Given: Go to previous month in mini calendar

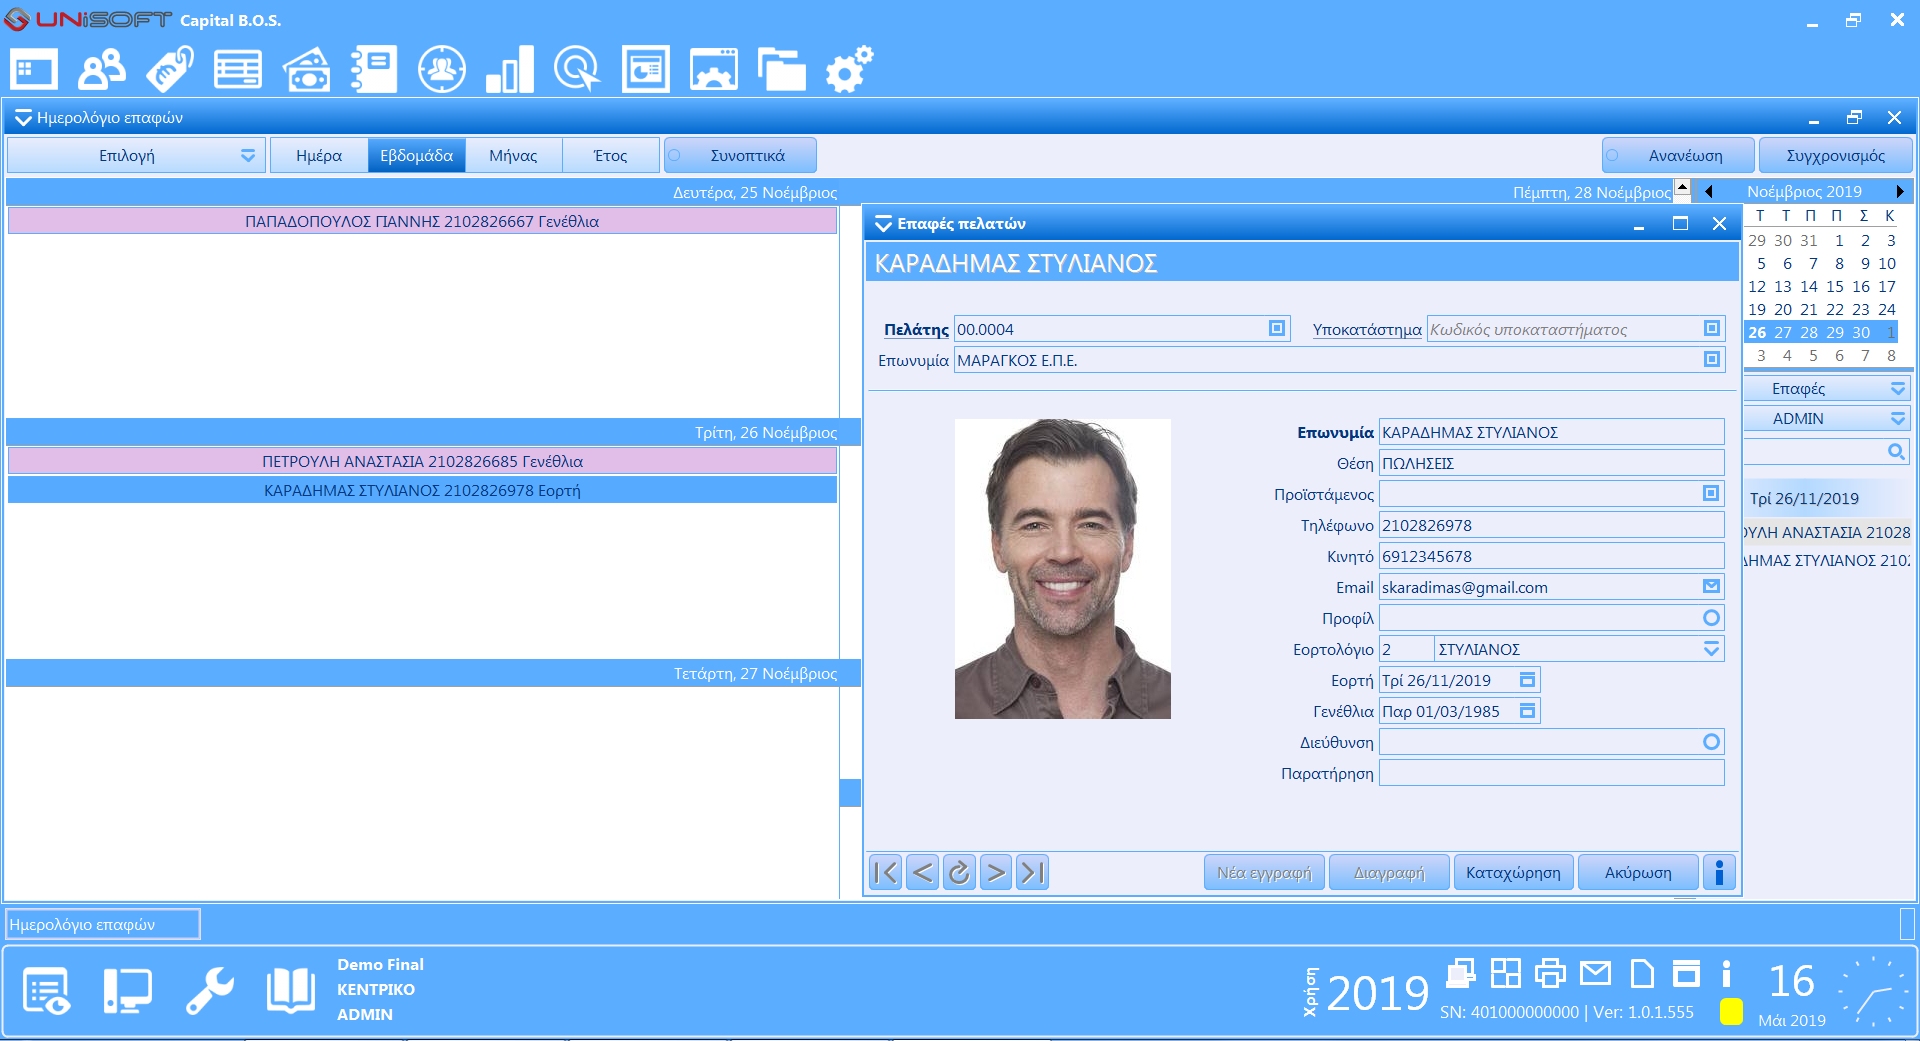Looking at the screenshot, I should click(1709, 192).
